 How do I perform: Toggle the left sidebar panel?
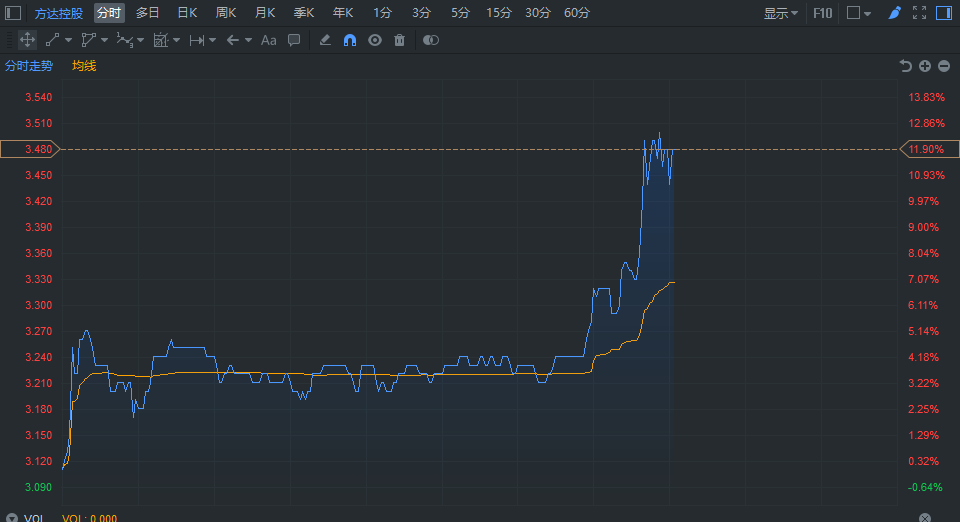coord(14,13)
